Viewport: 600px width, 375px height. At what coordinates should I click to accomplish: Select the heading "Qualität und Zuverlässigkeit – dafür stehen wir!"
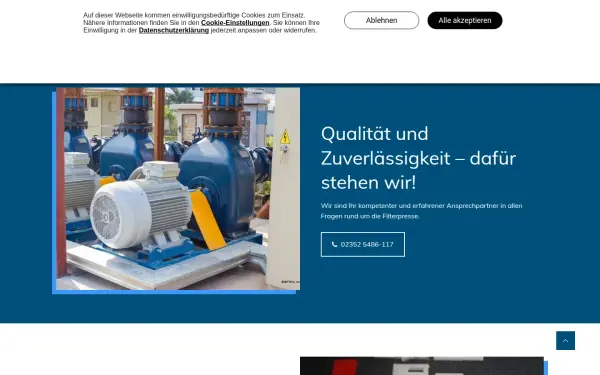(418, 158)
